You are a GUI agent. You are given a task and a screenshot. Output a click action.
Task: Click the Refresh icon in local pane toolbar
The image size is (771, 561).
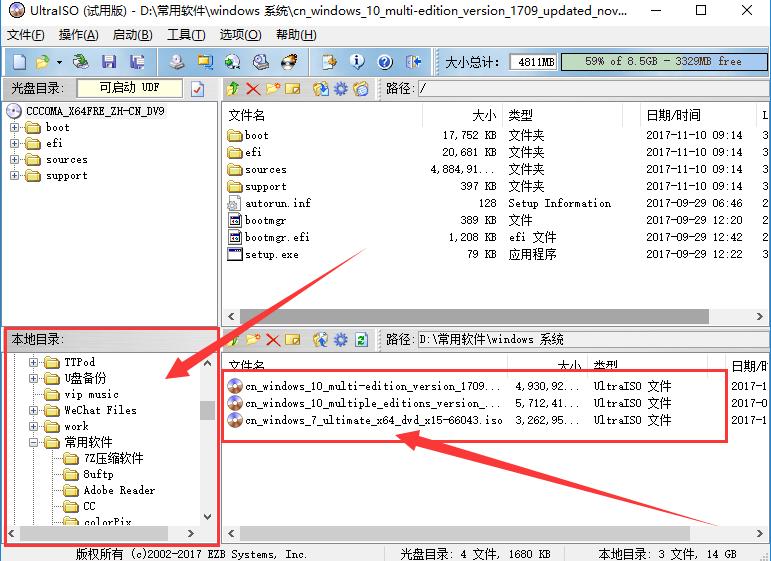(361, 339)
